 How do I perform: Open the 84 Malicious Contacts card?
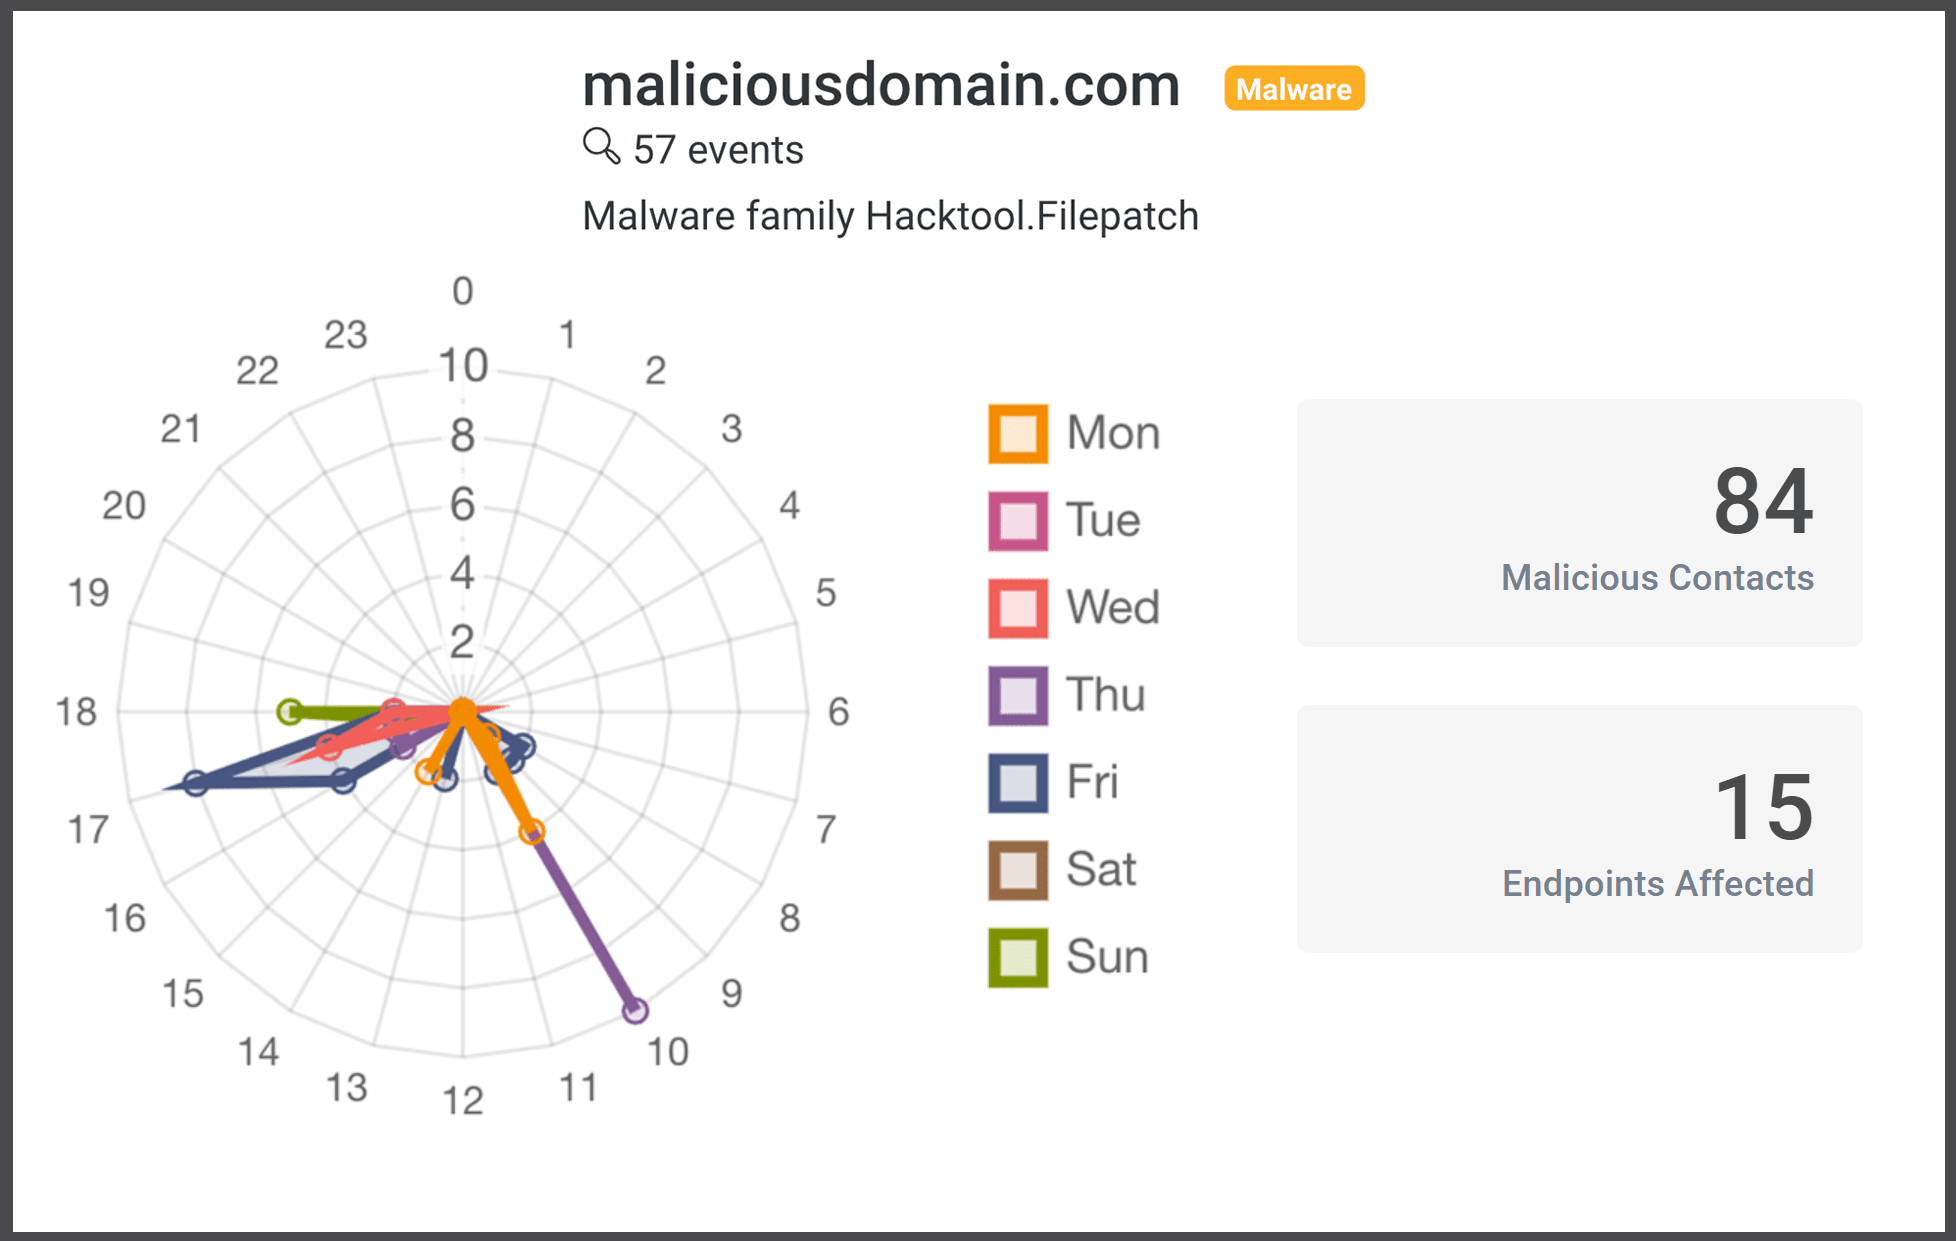pos(1579,523)
